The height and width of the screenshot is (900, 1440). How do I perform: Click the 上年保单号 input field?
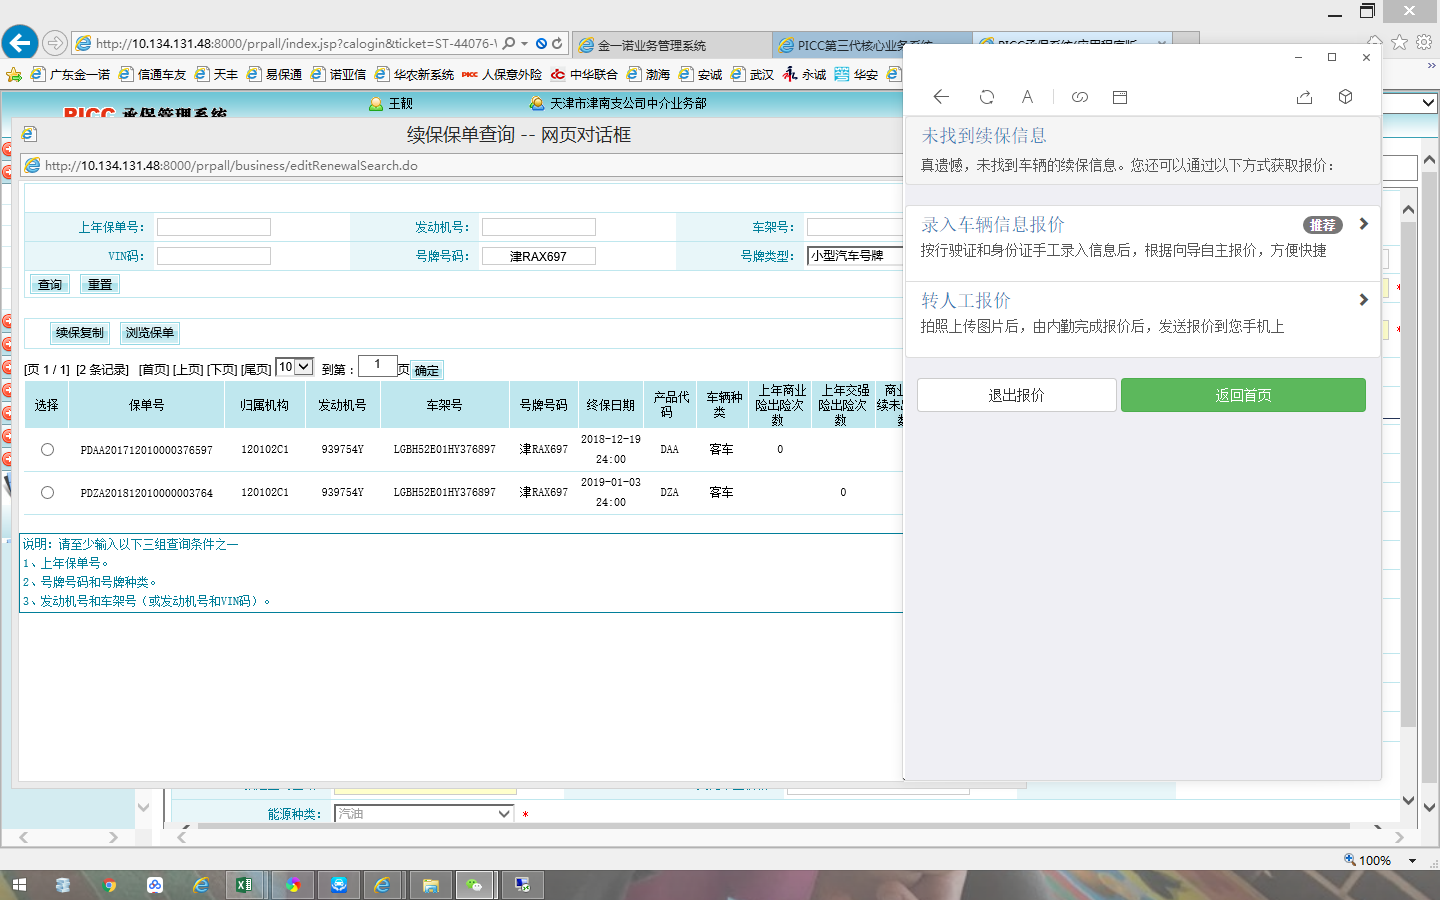214,228
